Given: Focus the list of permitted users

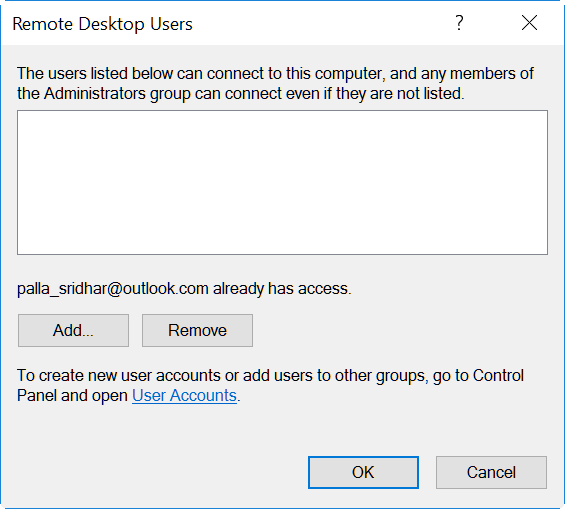Looking at the screenshot, I should 282,183.
